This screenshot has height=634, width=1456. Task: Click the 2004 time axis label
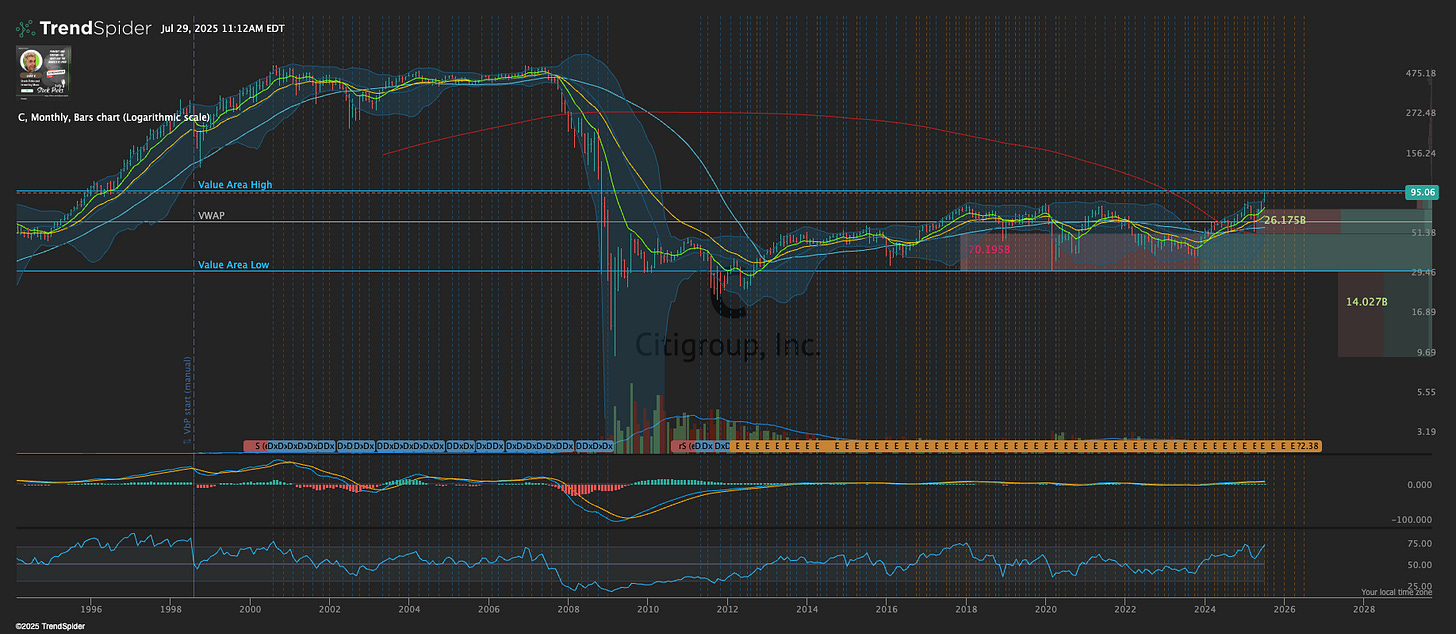409,608
